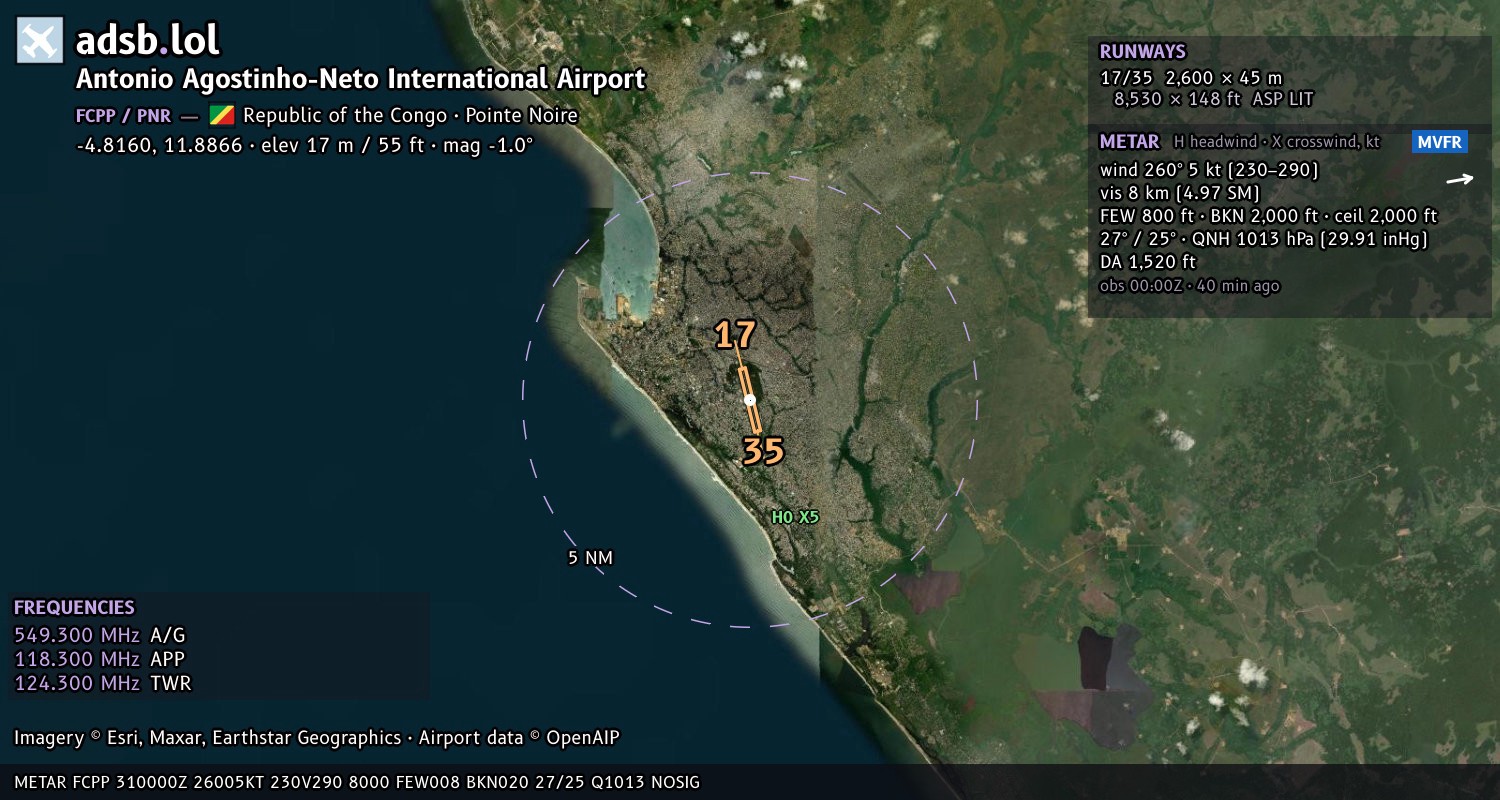Viewport: 1500px width, 800px height.
Task: Click the raw METAR FCPP string at bottom
Action: pos(357,782)
